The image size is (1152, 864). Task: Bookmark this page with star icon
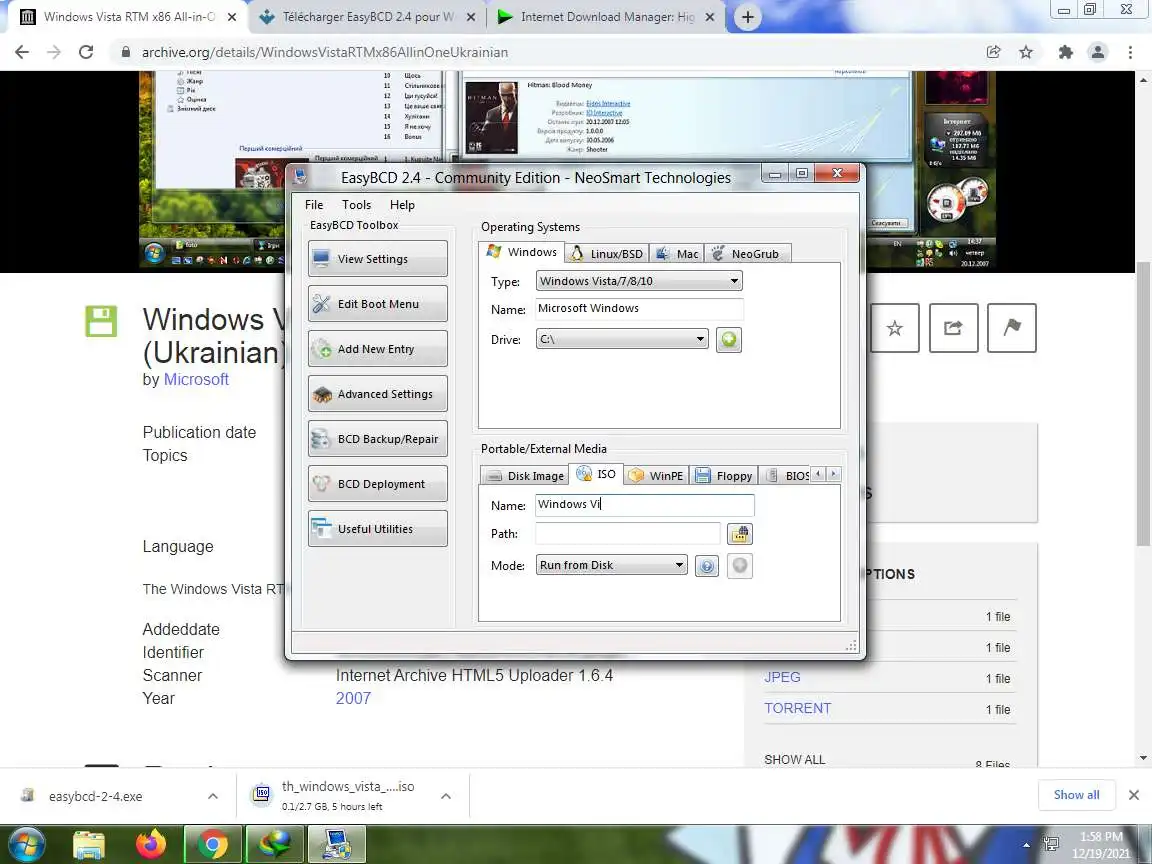click(x=1026, y=52)
